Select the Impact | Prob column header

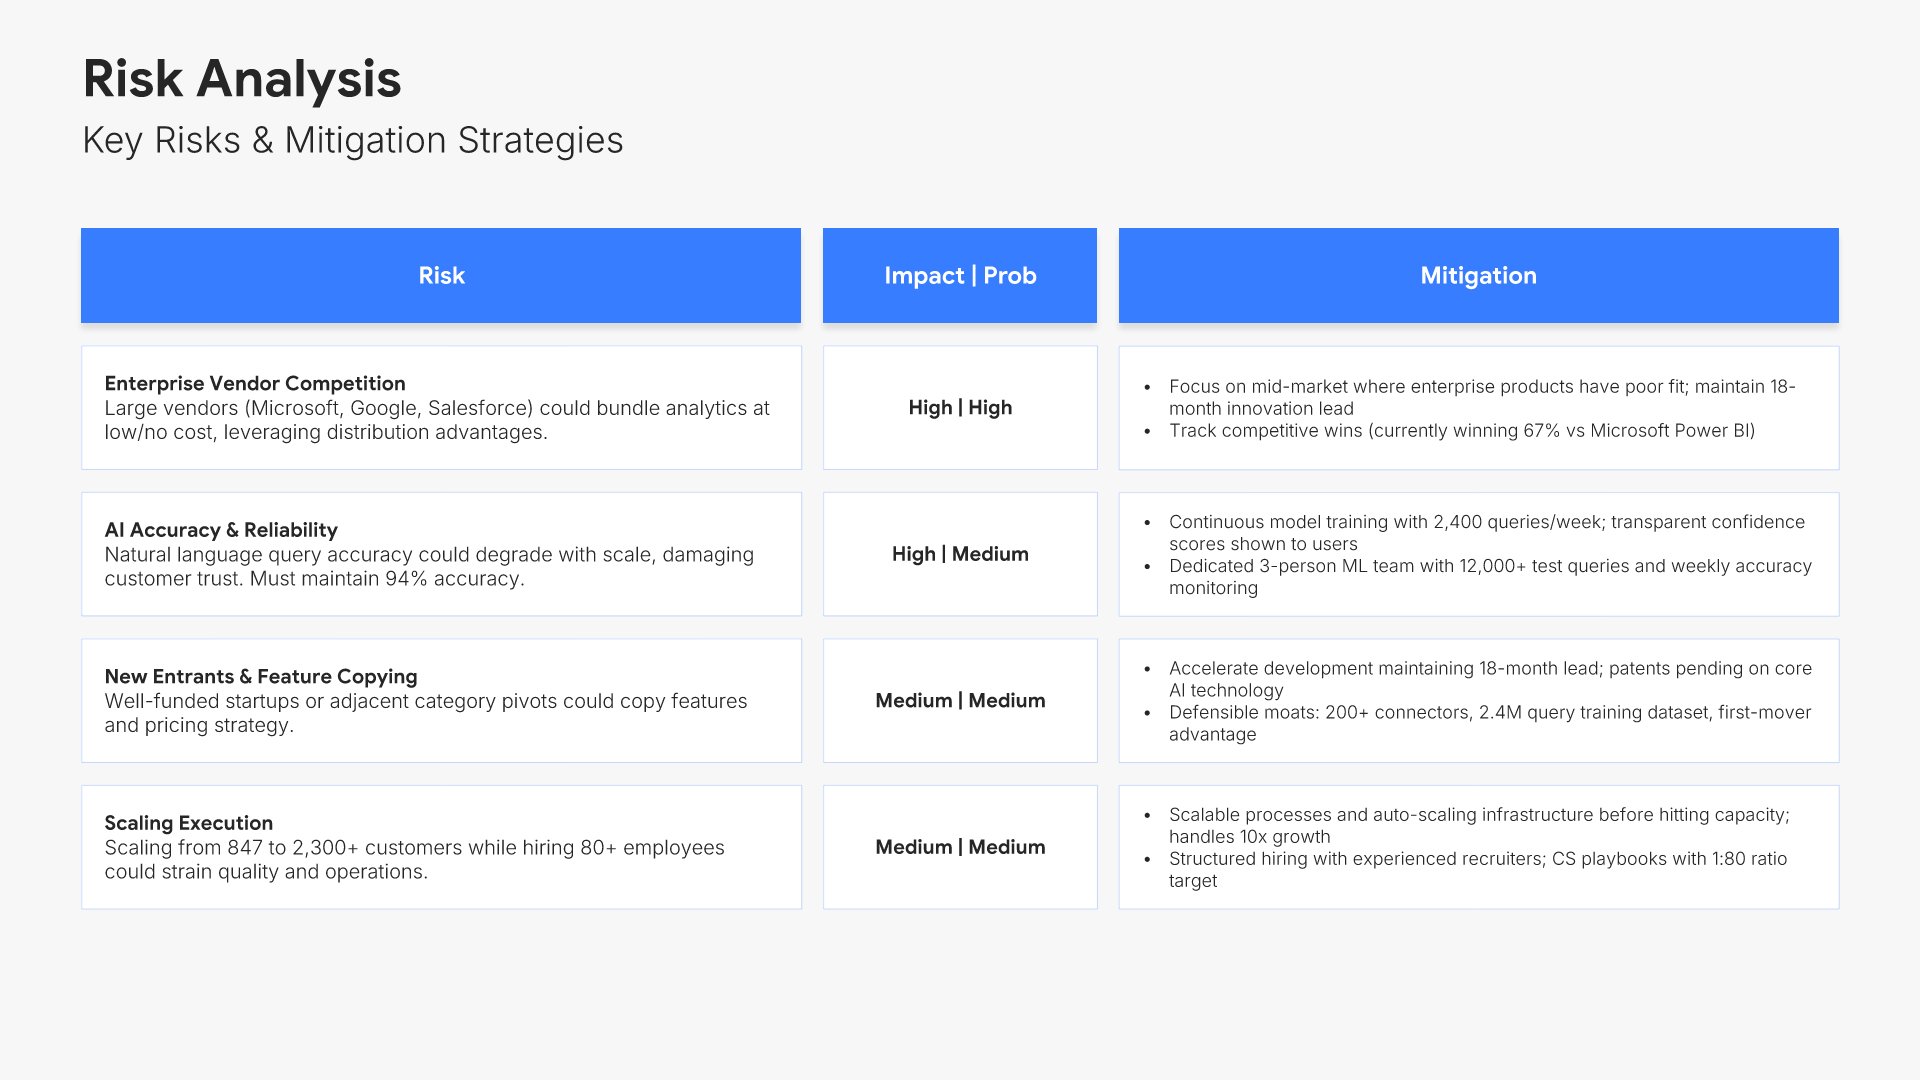pos(959,276)
